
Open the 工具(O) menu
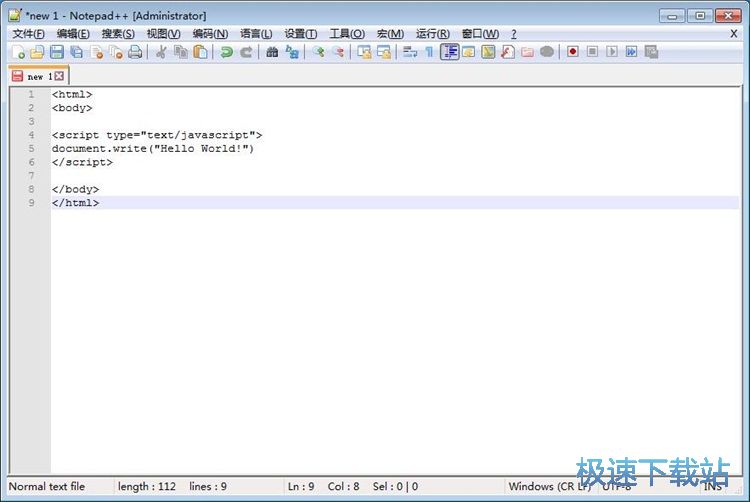[x=347, y=34]
